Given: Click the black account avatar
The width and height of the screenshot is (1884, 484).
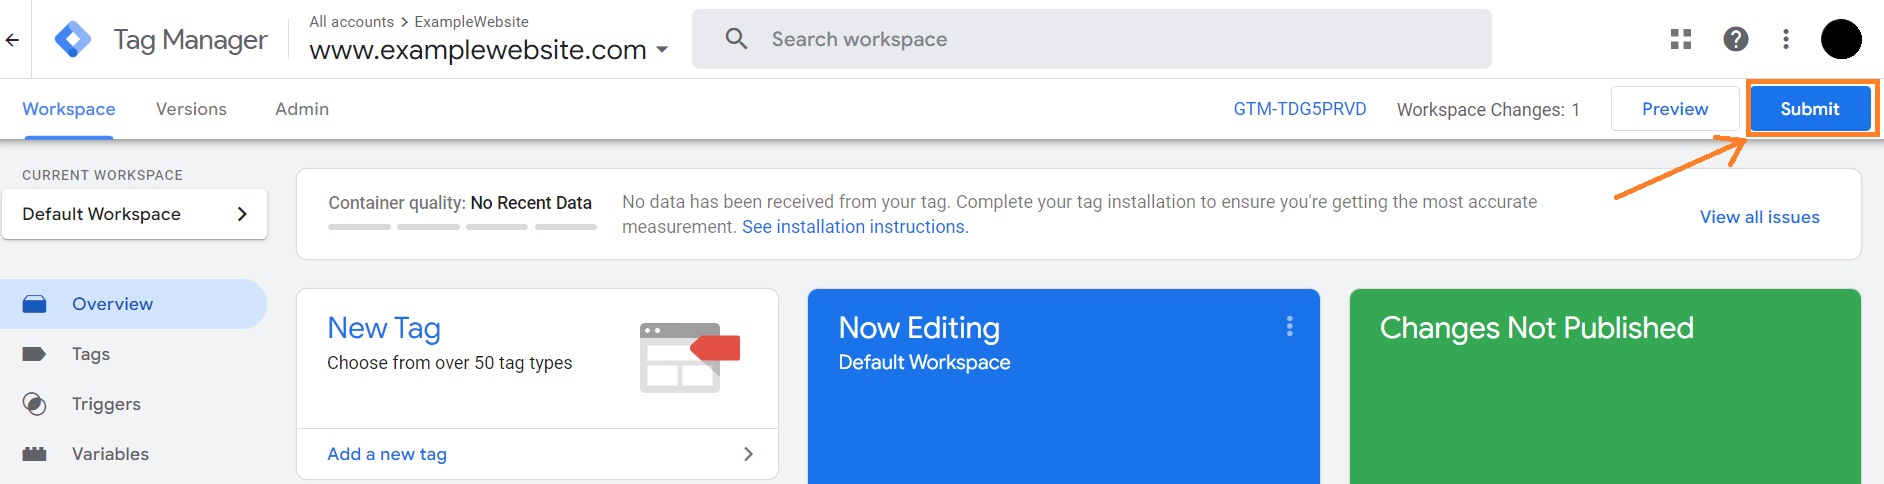Looking at the screenshot, I should point(1841,39).
